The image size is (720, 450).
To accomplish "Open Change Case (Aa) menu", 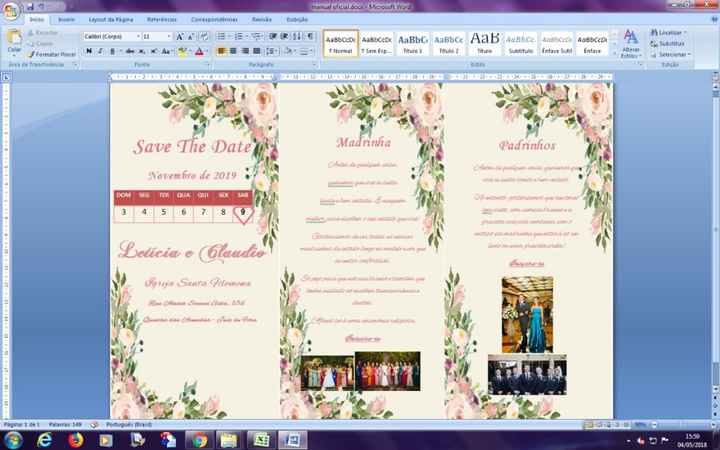I will [x=166, y=51].
